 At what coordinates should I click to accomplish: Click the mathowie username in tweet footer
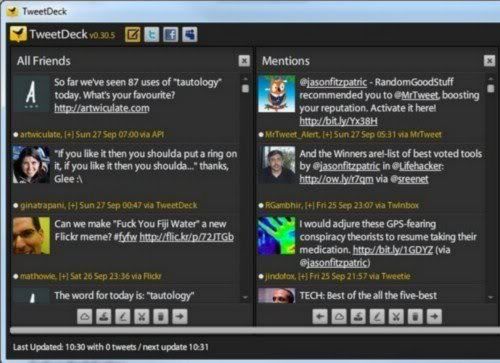point(38,276)
